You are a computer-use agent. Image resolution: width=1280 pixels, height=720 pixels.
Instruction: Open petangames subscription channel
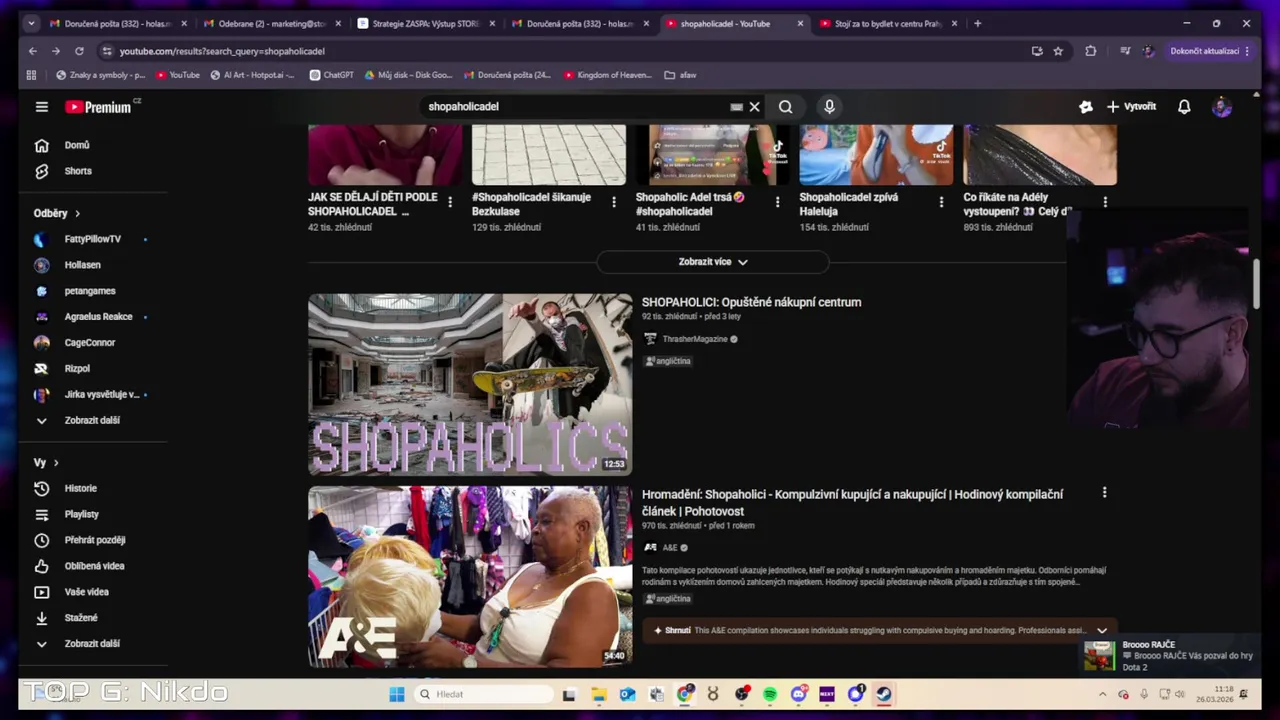pyautogui.click(x=89, y=291)
